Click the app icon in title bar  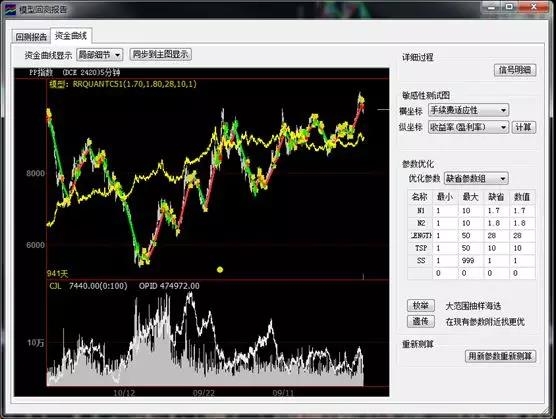click(11, 9)
